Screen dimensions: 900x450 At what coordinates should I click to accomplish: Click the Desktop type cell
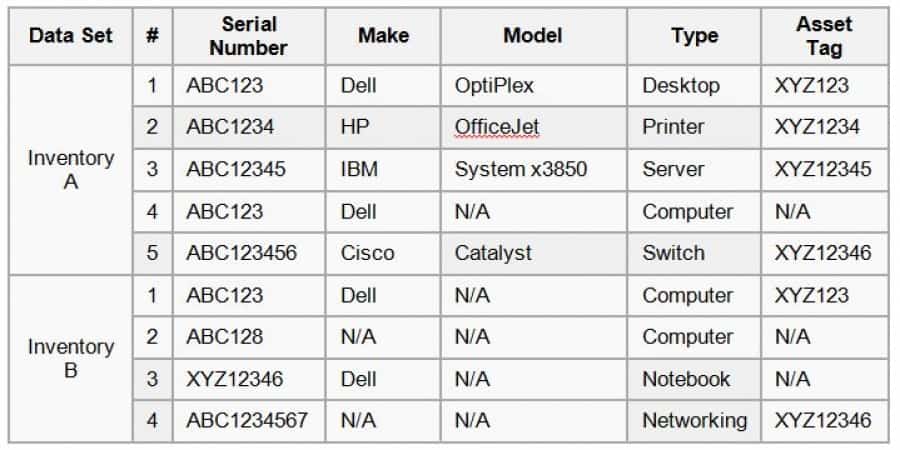click(680, 86)
